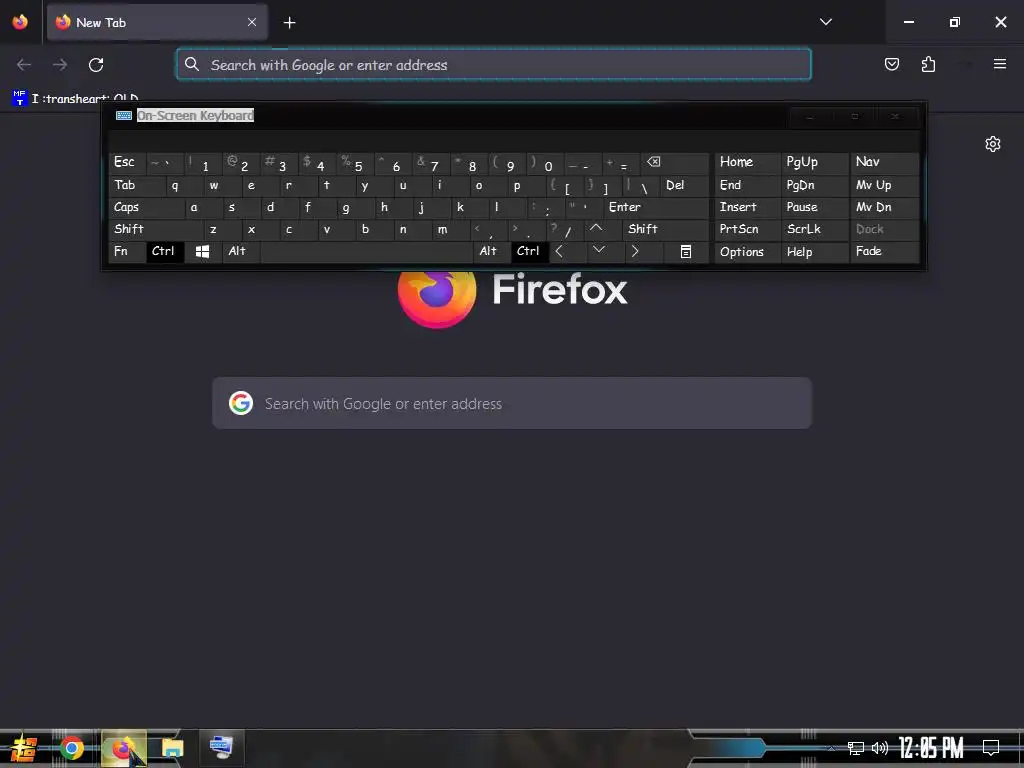Open Options on On-Screen Keyboard
This screenshot has height=768, width=1024.
[x=746, y=251]
